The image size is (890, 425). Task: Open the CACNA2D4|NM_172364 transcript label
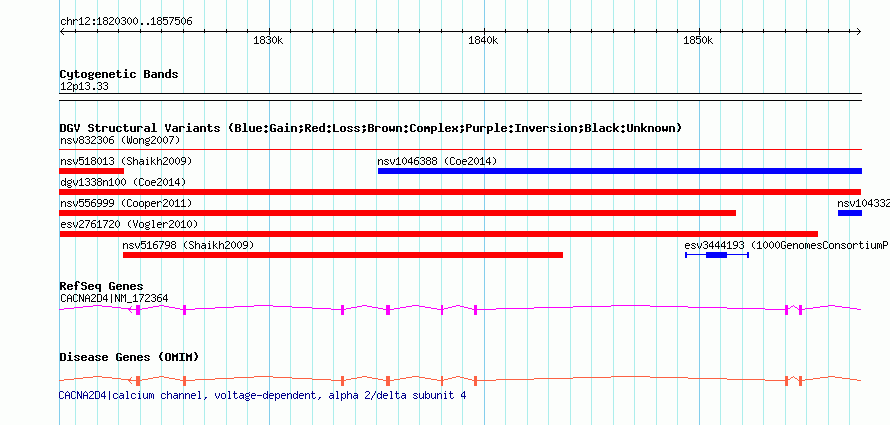(114, 298)
